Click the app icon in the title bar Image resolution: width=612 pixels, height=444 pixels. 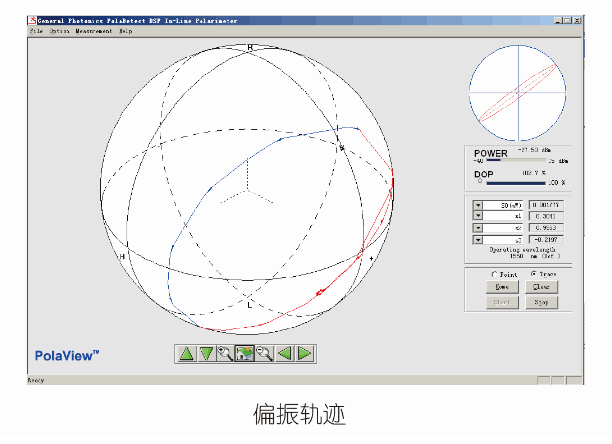tap(32, 19)
